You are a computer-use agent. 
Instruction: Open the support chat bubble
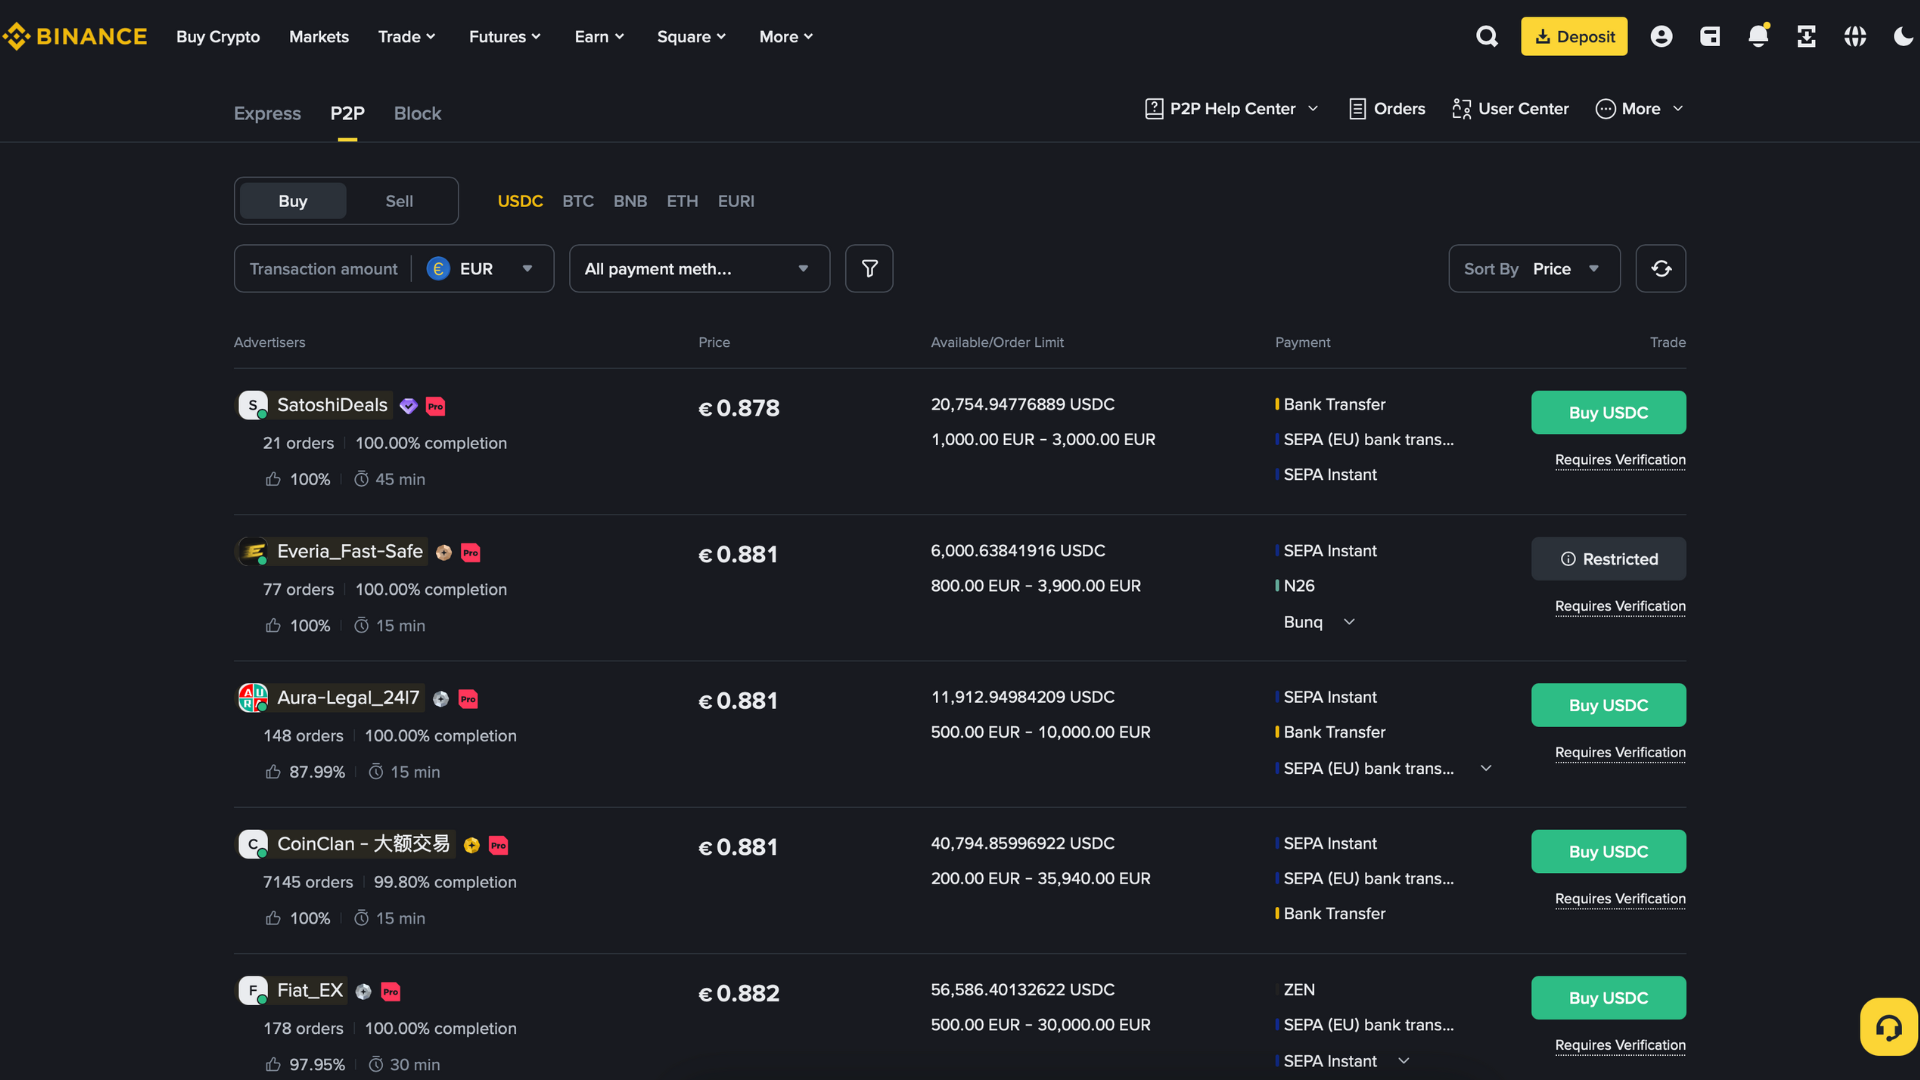pyautogui.click(x=1888, y=1026)
